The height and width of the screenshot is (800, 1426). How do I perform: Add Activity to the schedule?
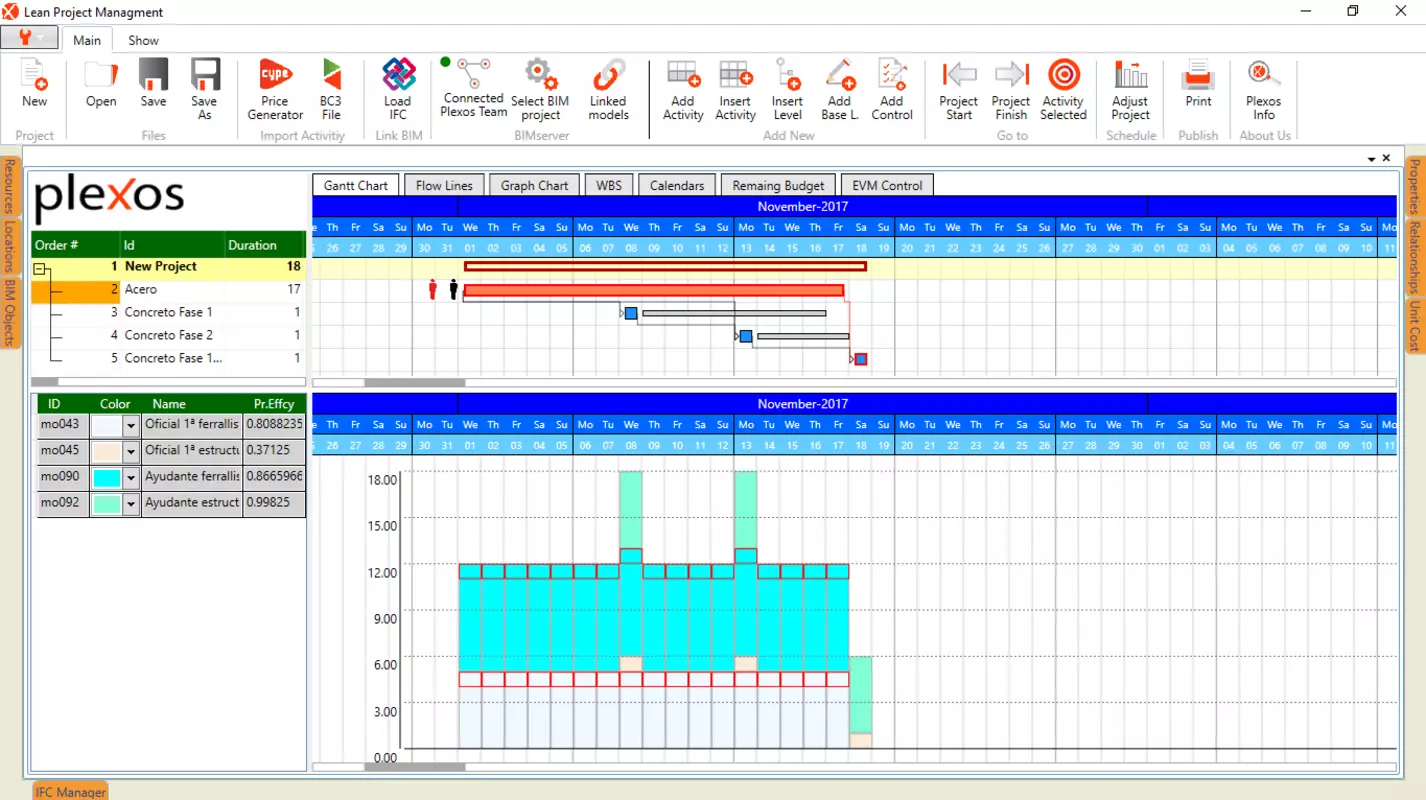(683, 90)
